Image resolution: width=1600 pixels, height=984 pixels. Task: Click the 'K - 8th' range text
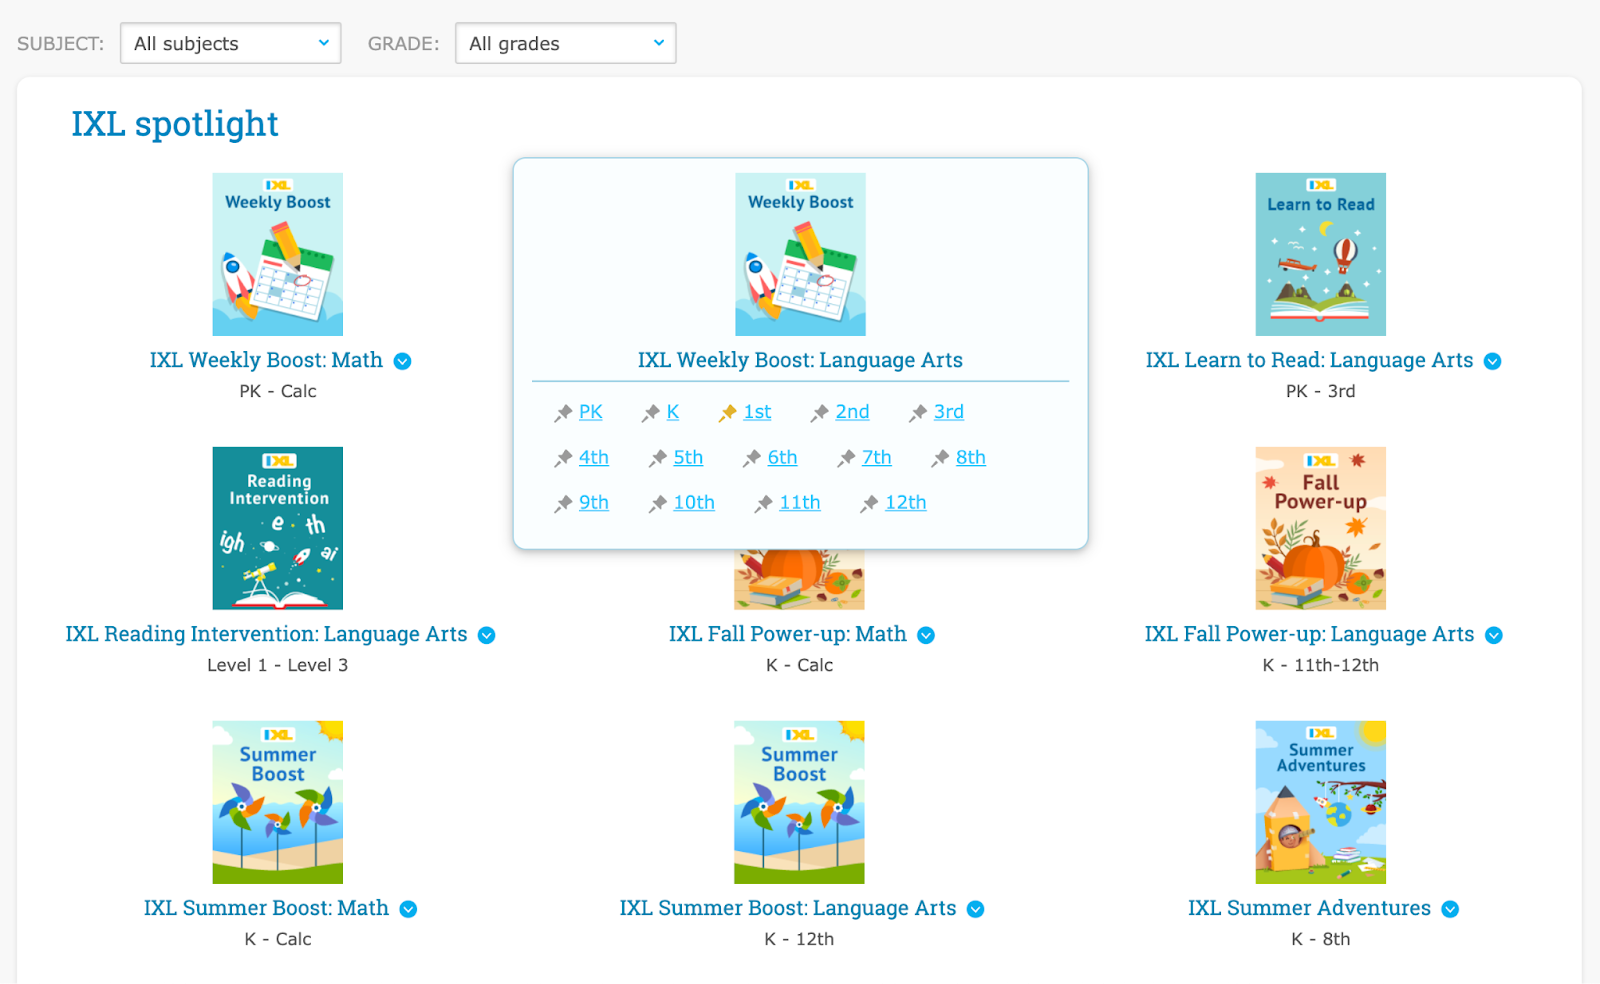[1321, 939]
